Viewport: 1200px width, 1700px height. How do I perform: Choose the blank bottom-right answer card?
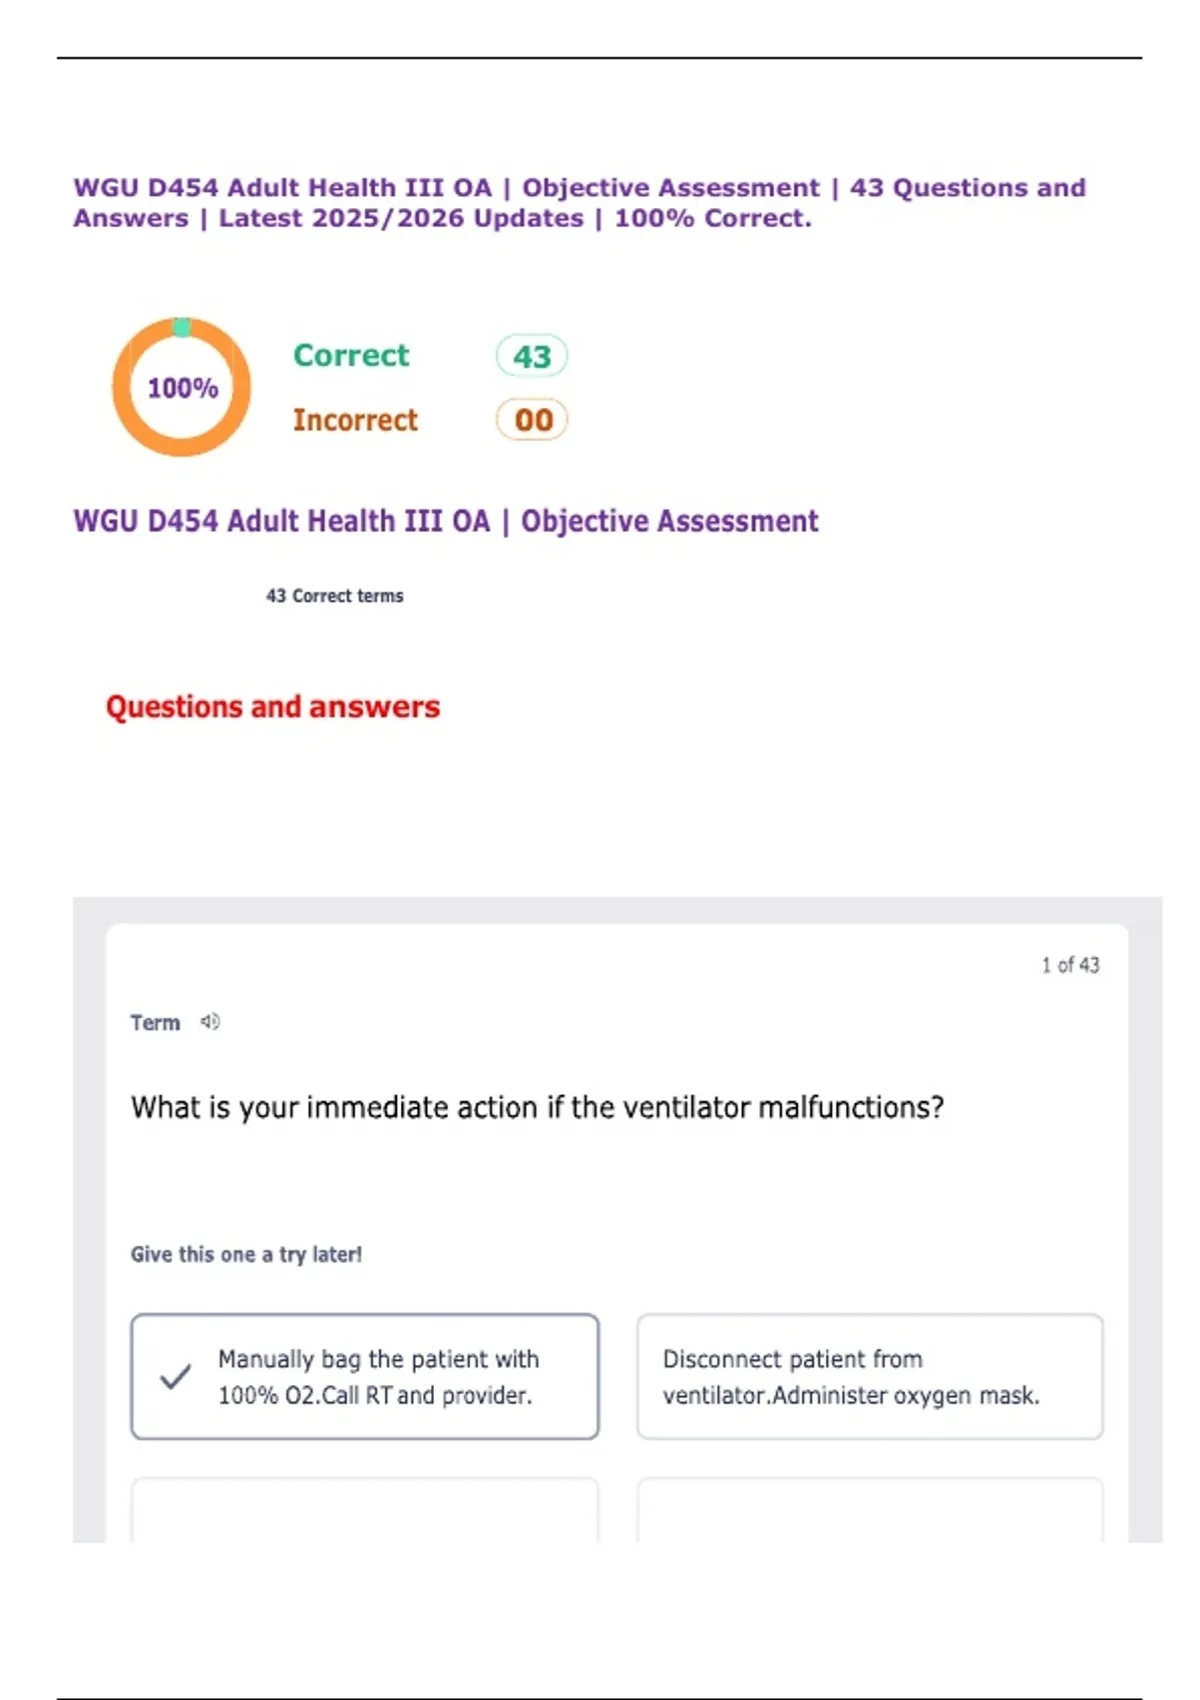[x=870, y=1510]
